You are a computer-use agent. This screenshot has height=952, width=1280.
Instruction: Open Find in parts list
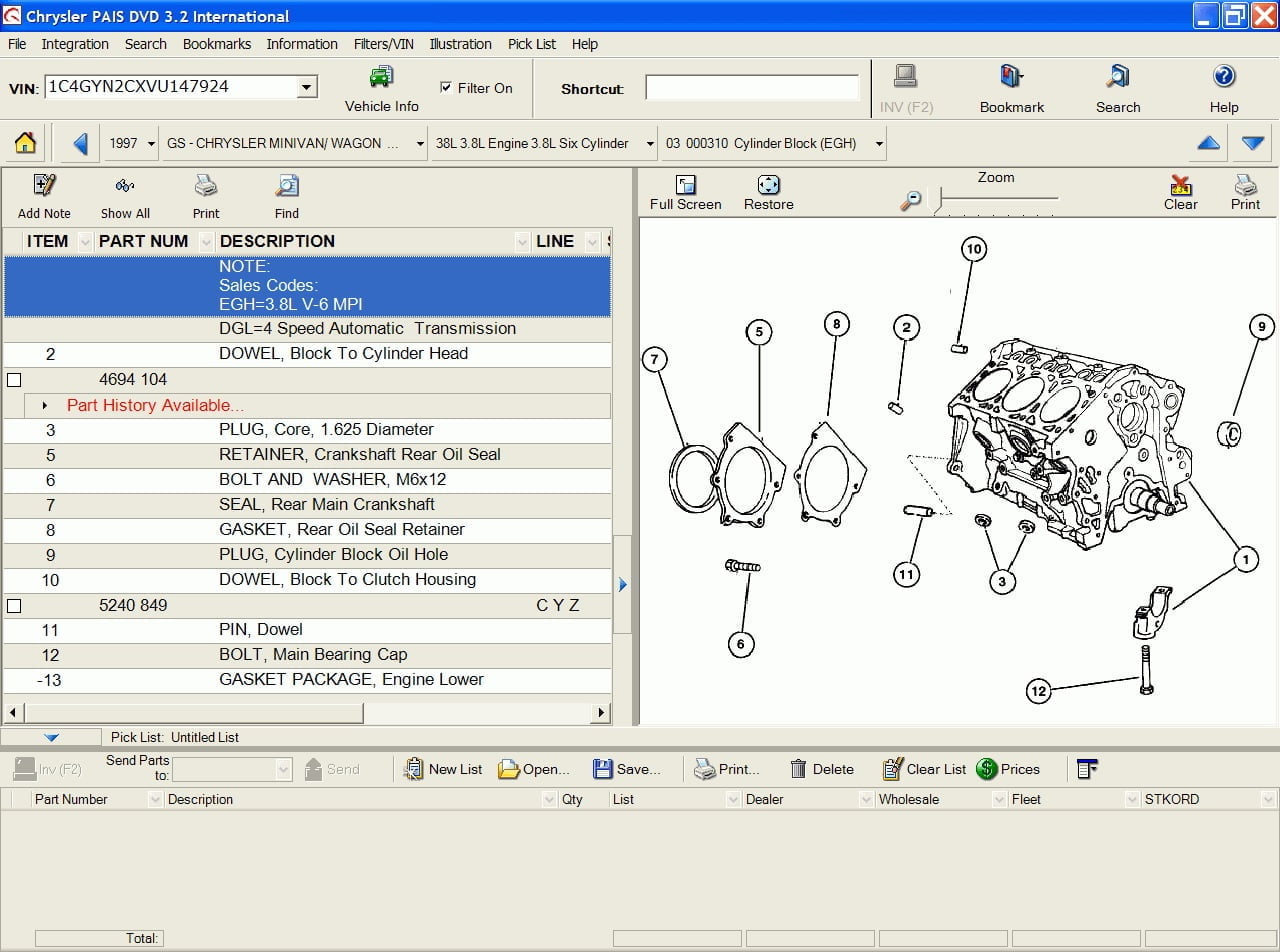pyautogui.click(x=287, y=186)
